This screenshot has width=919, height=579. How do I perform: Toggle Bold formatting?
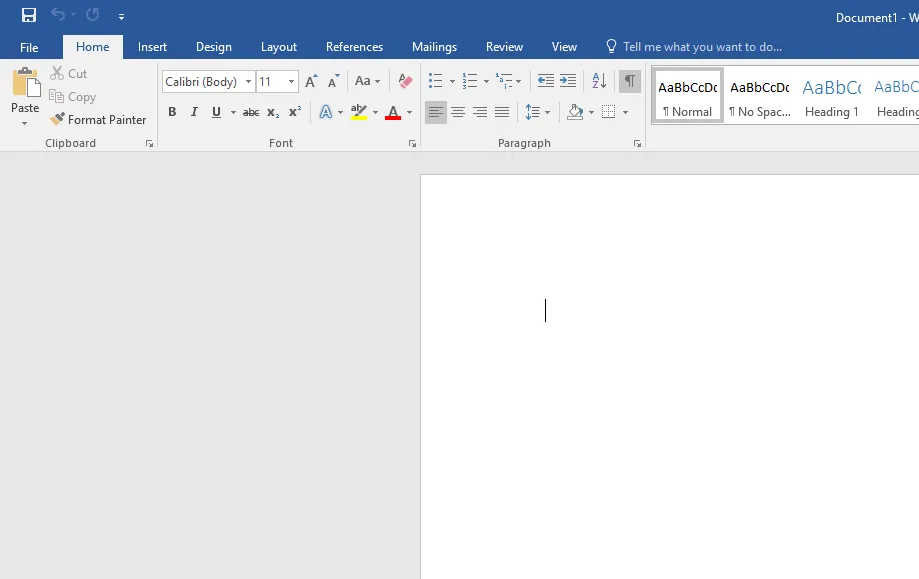coord(172,112)
